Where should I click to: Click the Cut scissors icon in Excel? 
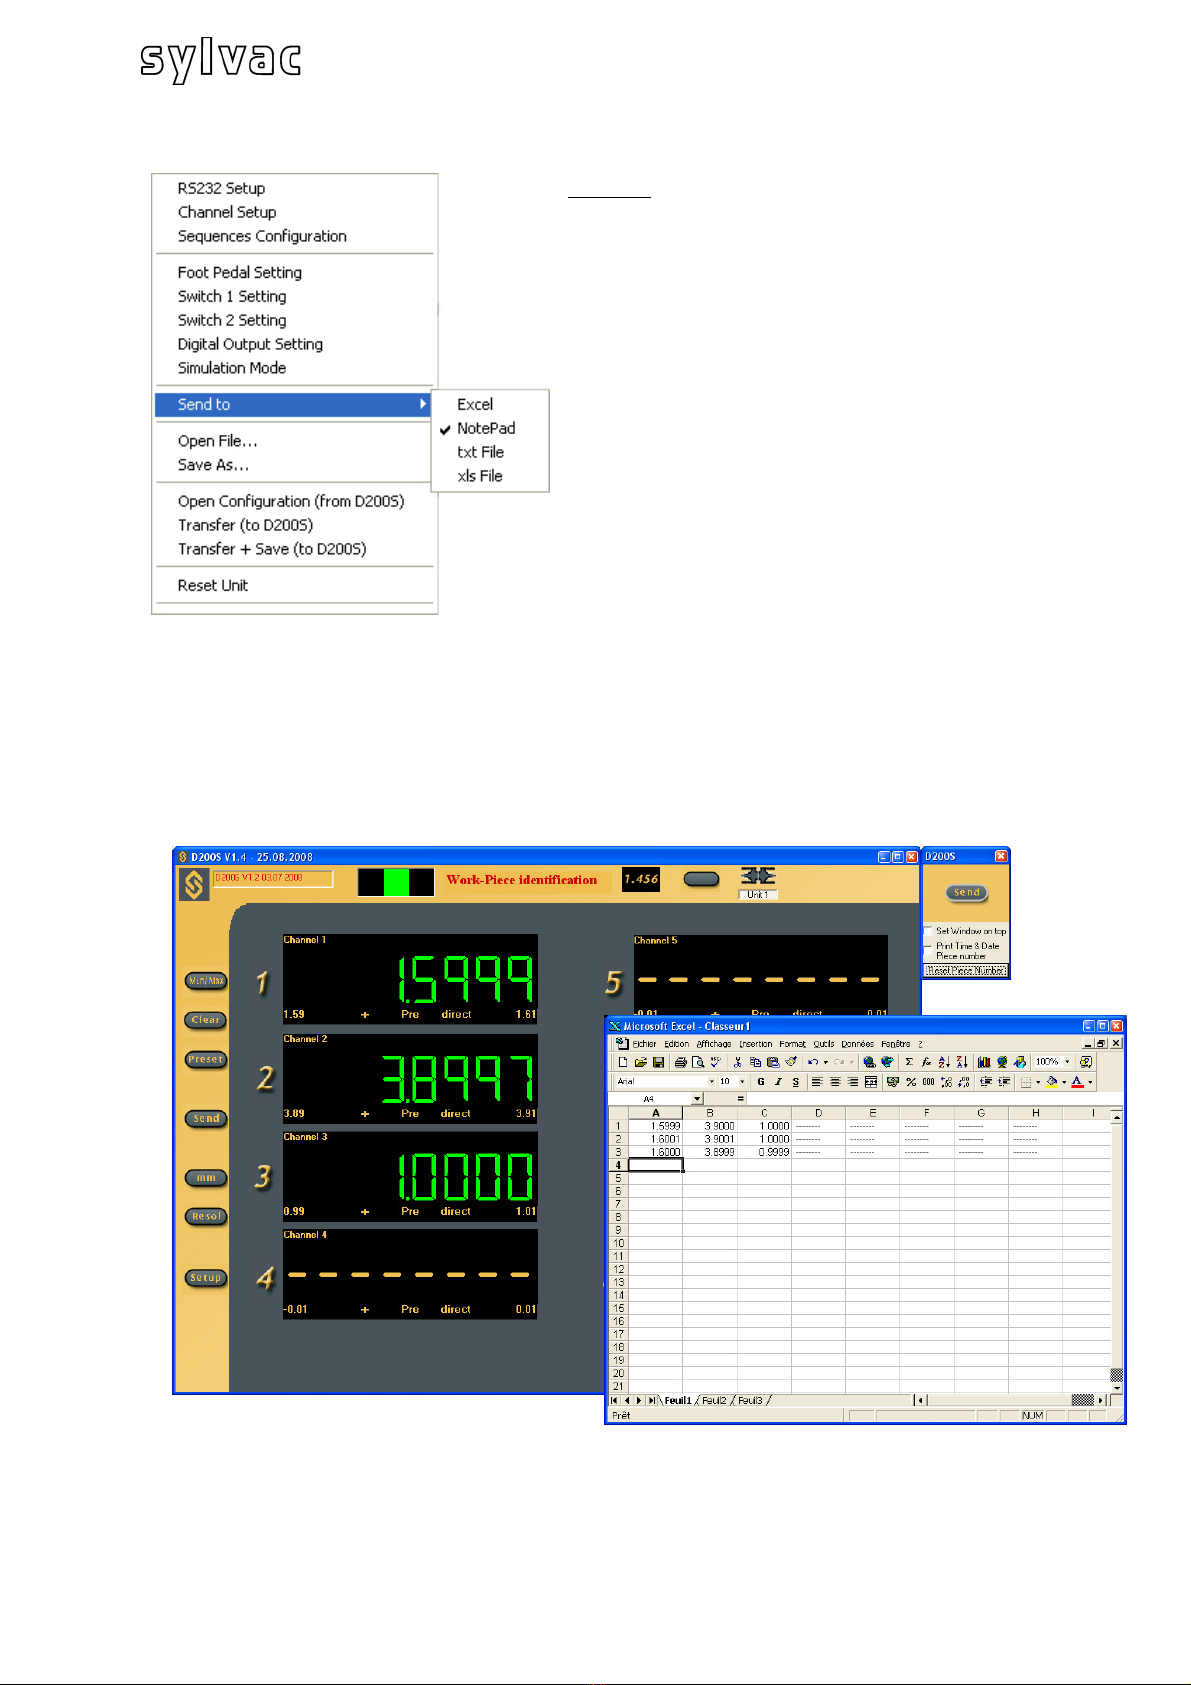pos(737,1062)
